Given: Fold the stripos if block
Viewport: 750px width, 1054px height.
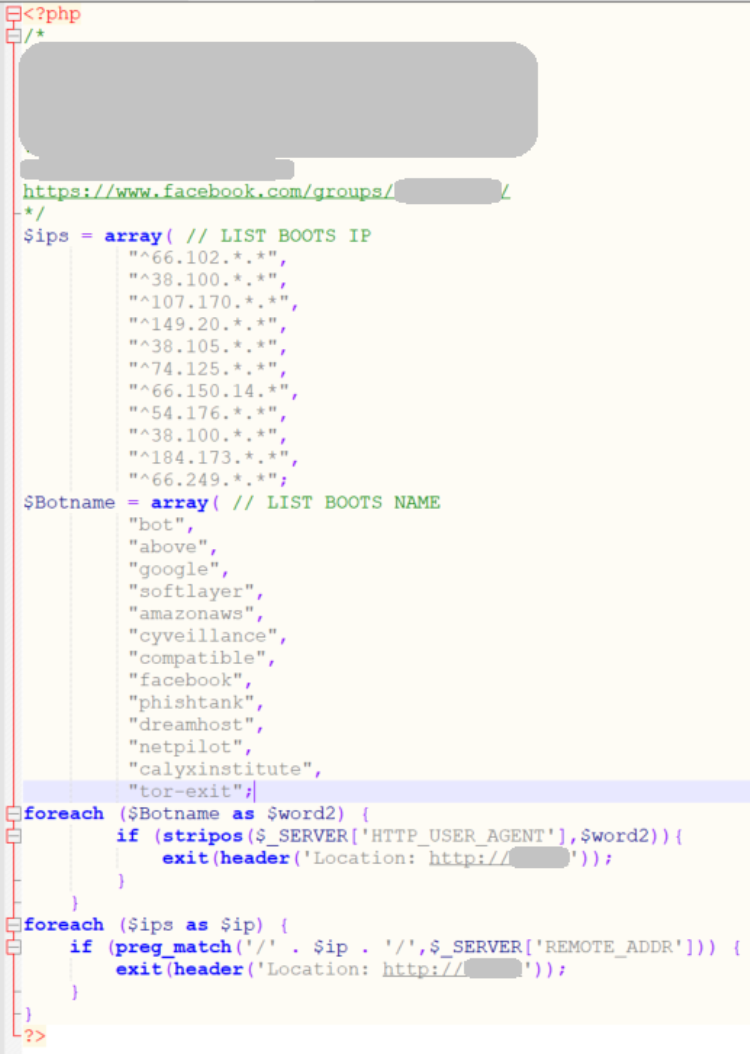Looking at the screenshot, I should (13, 836).
